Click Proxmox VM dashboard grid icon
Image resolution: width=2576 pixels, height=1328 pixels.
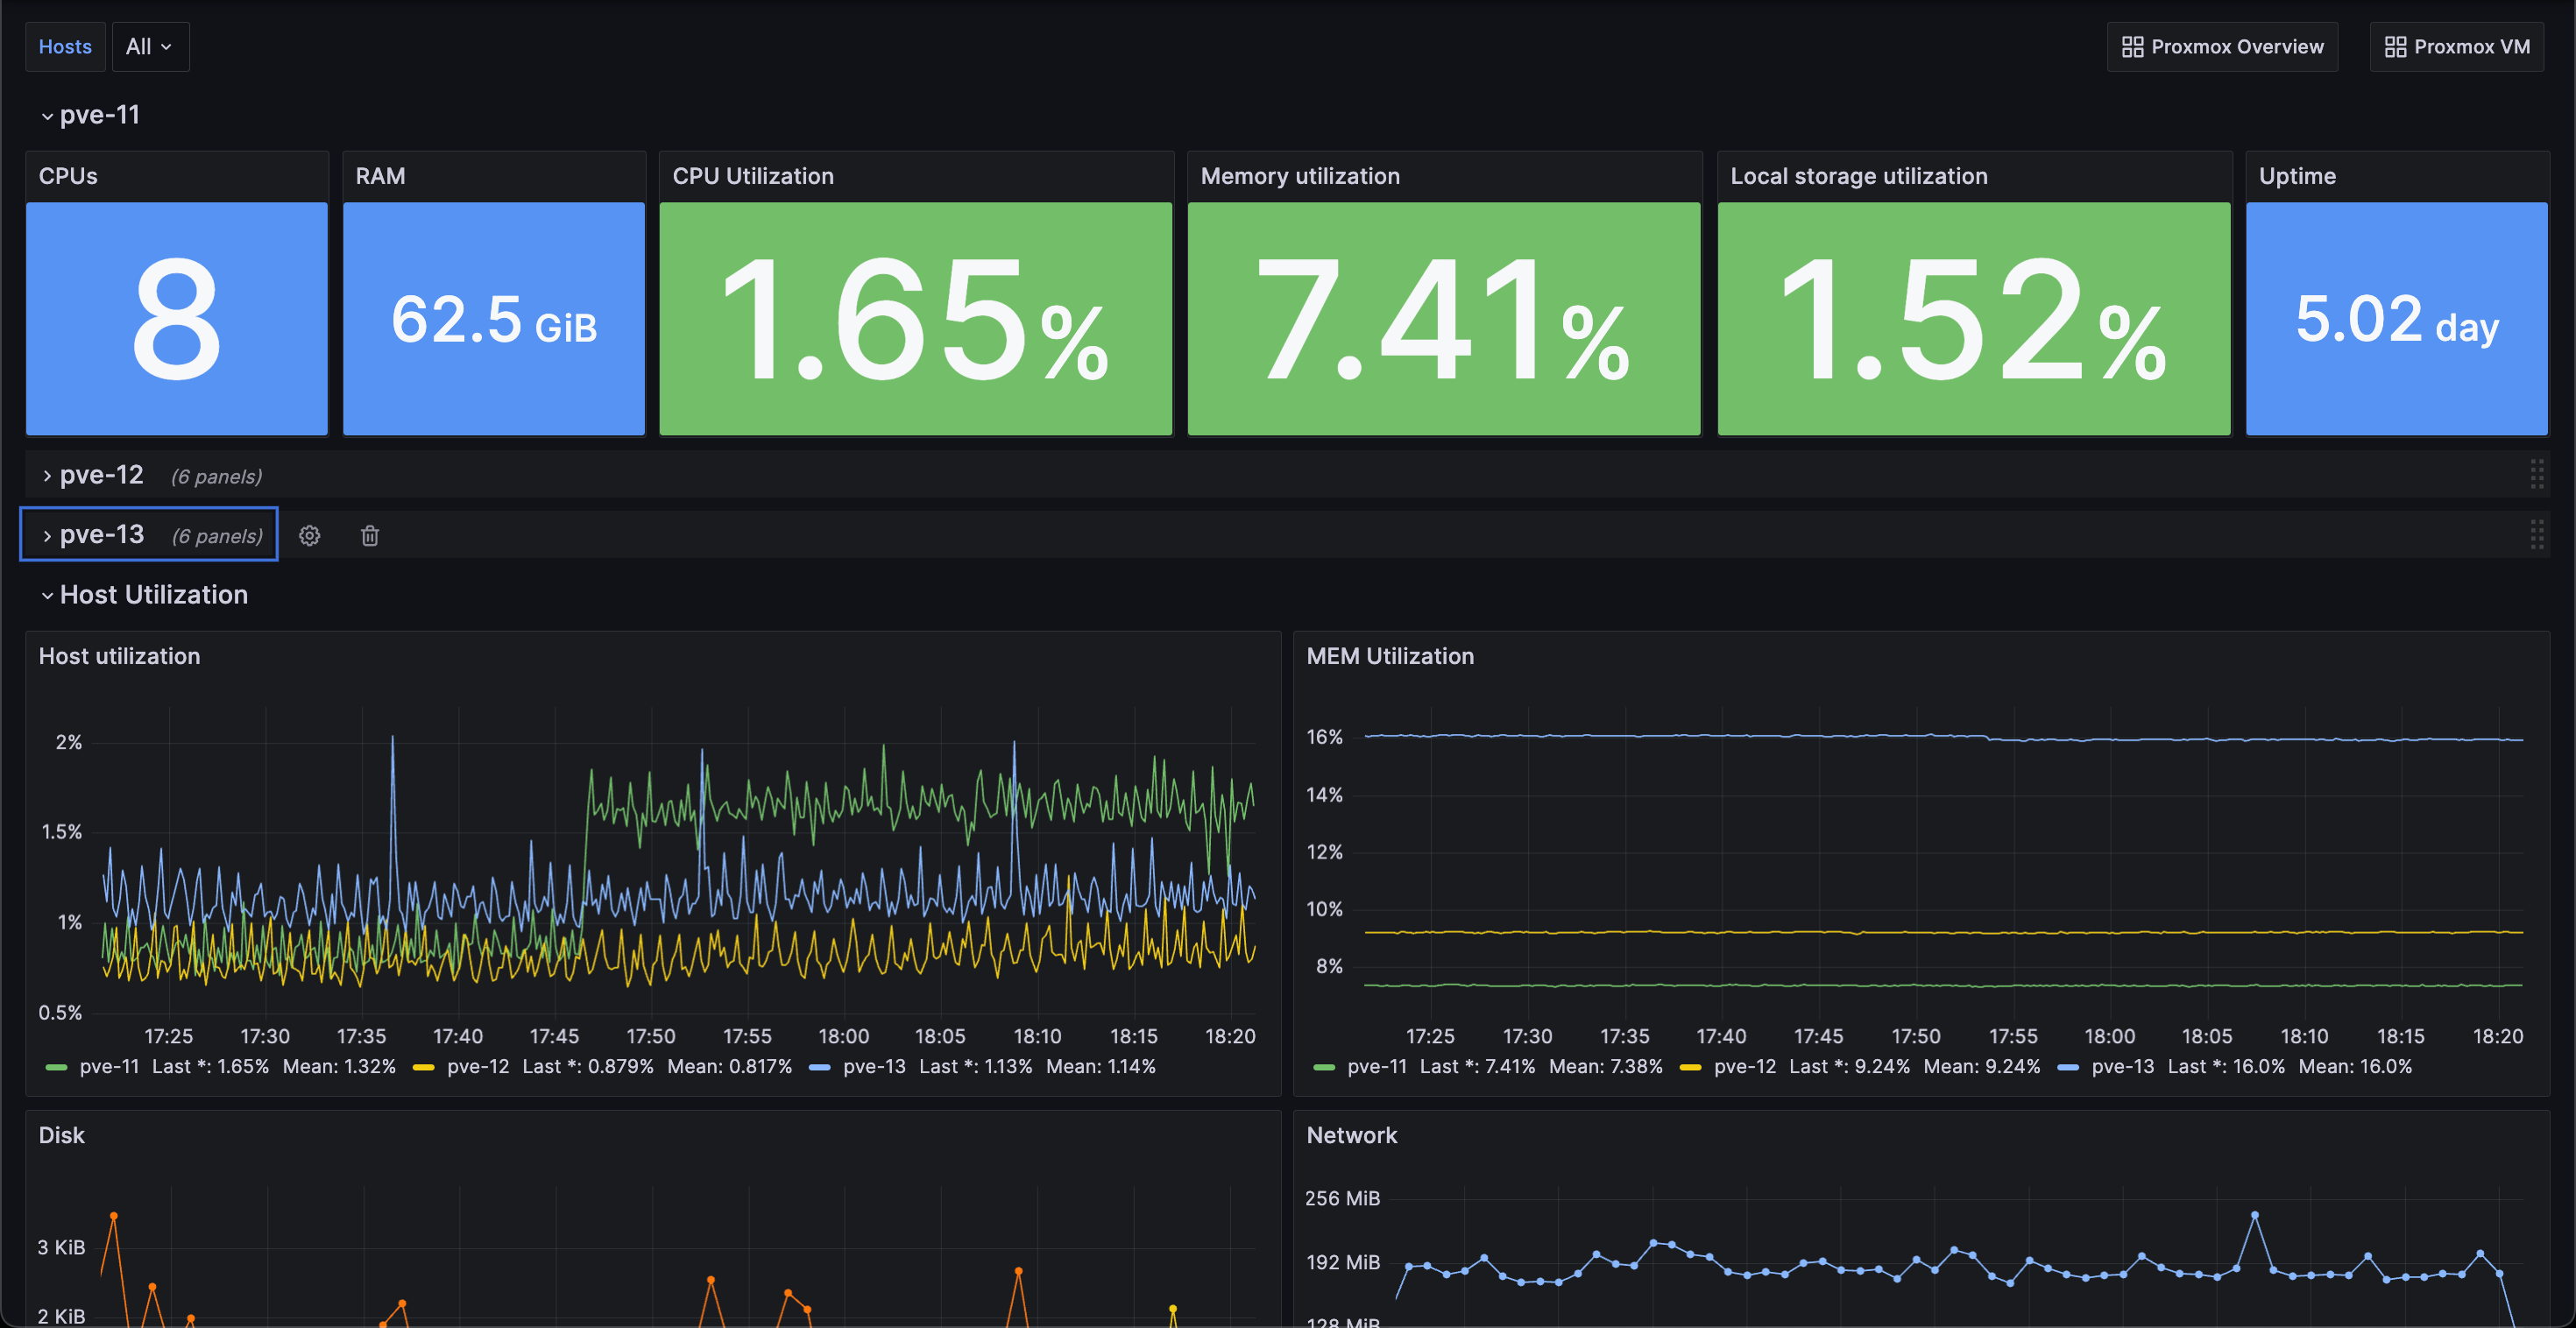point(2395,47)
